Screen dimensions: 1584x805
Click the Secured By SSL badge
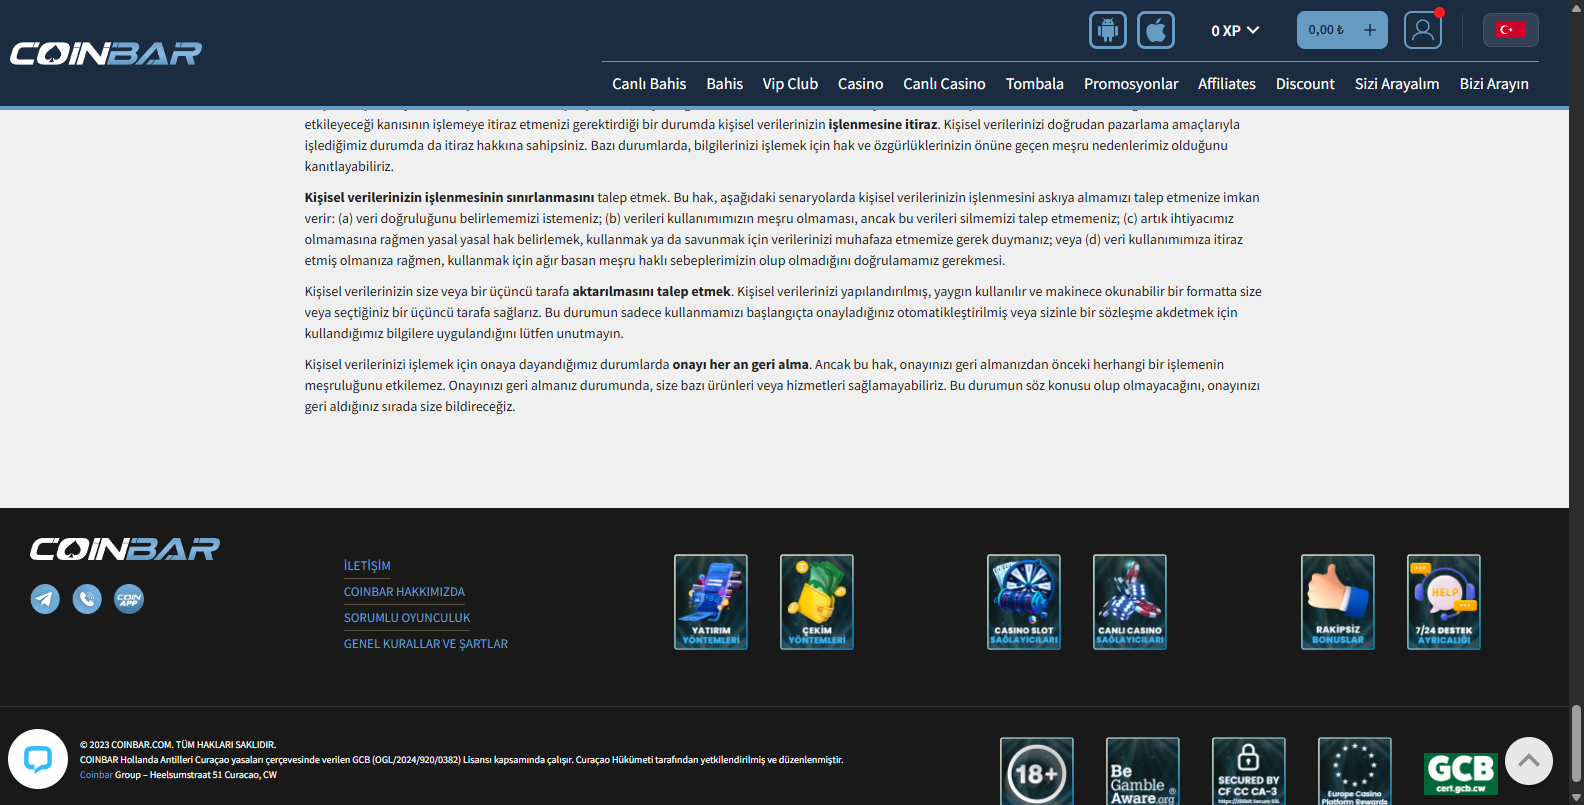[x=1249, y=772]
